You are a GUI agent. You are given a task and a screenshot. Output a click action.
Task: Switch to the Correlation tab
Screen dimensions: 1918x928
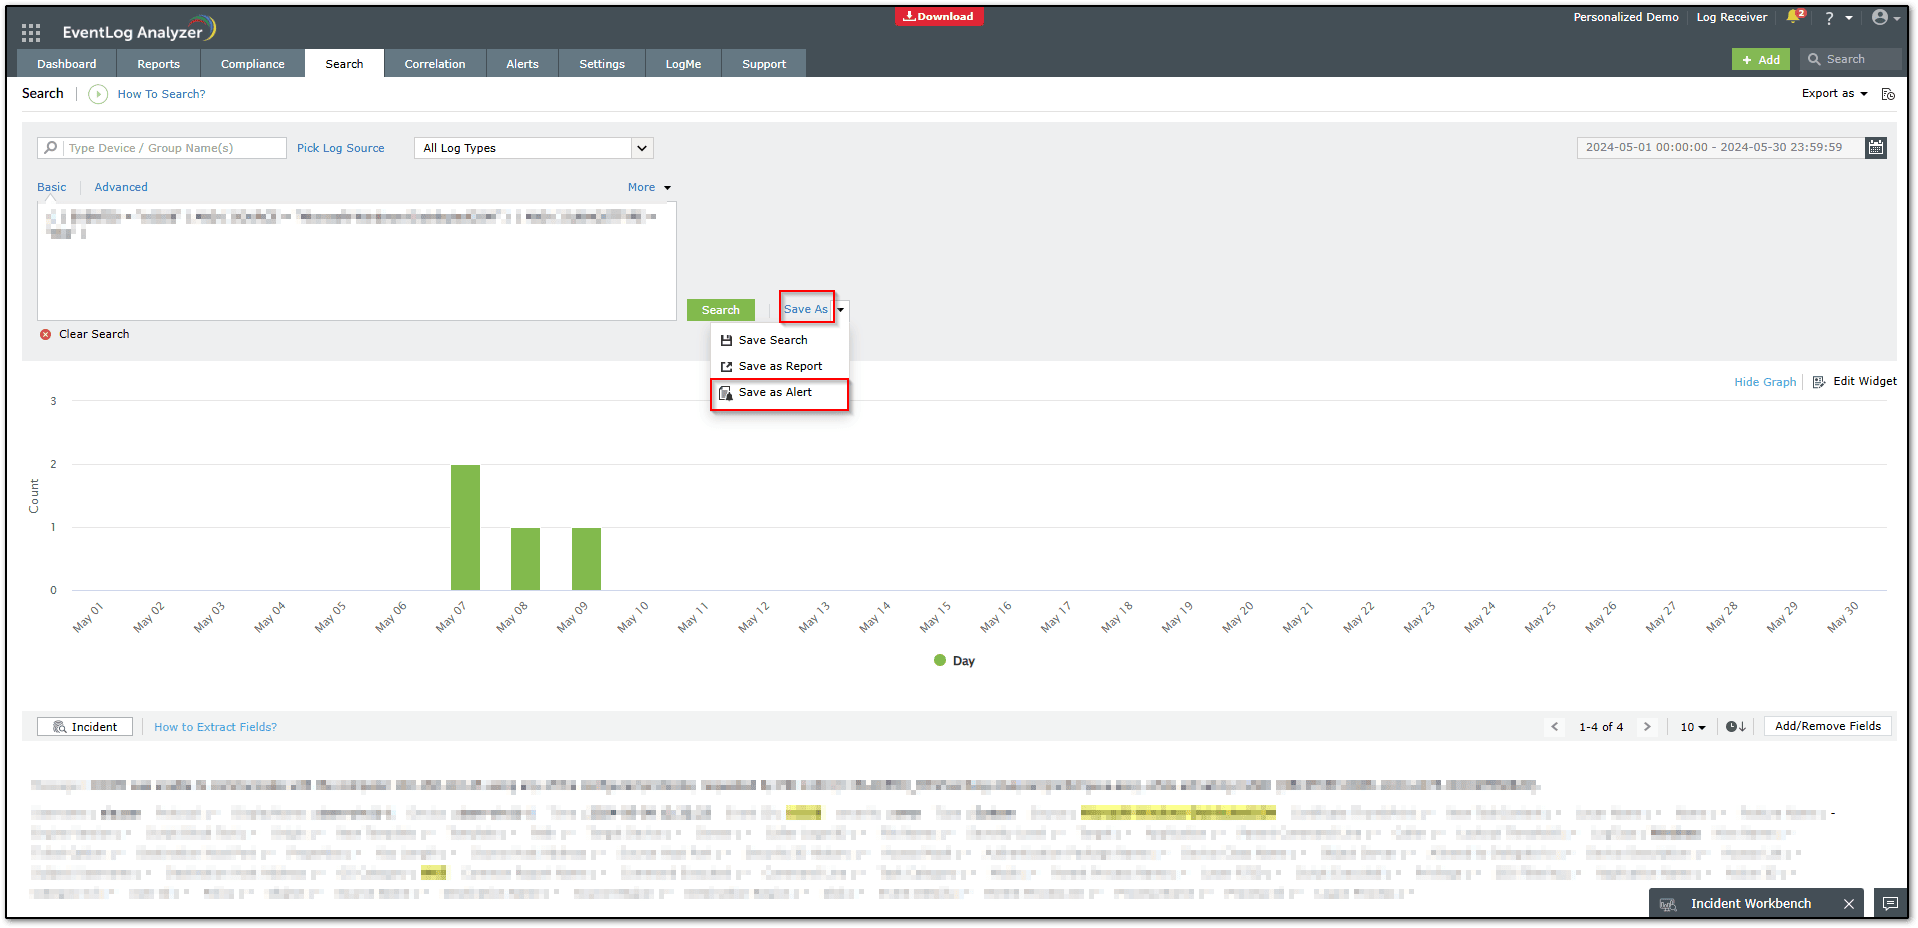[434, 64]
